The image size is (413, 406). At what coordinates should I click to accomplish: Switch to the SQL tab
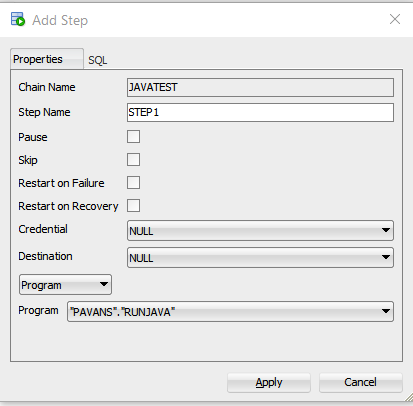pyautogui.click(x=98, y=60)
